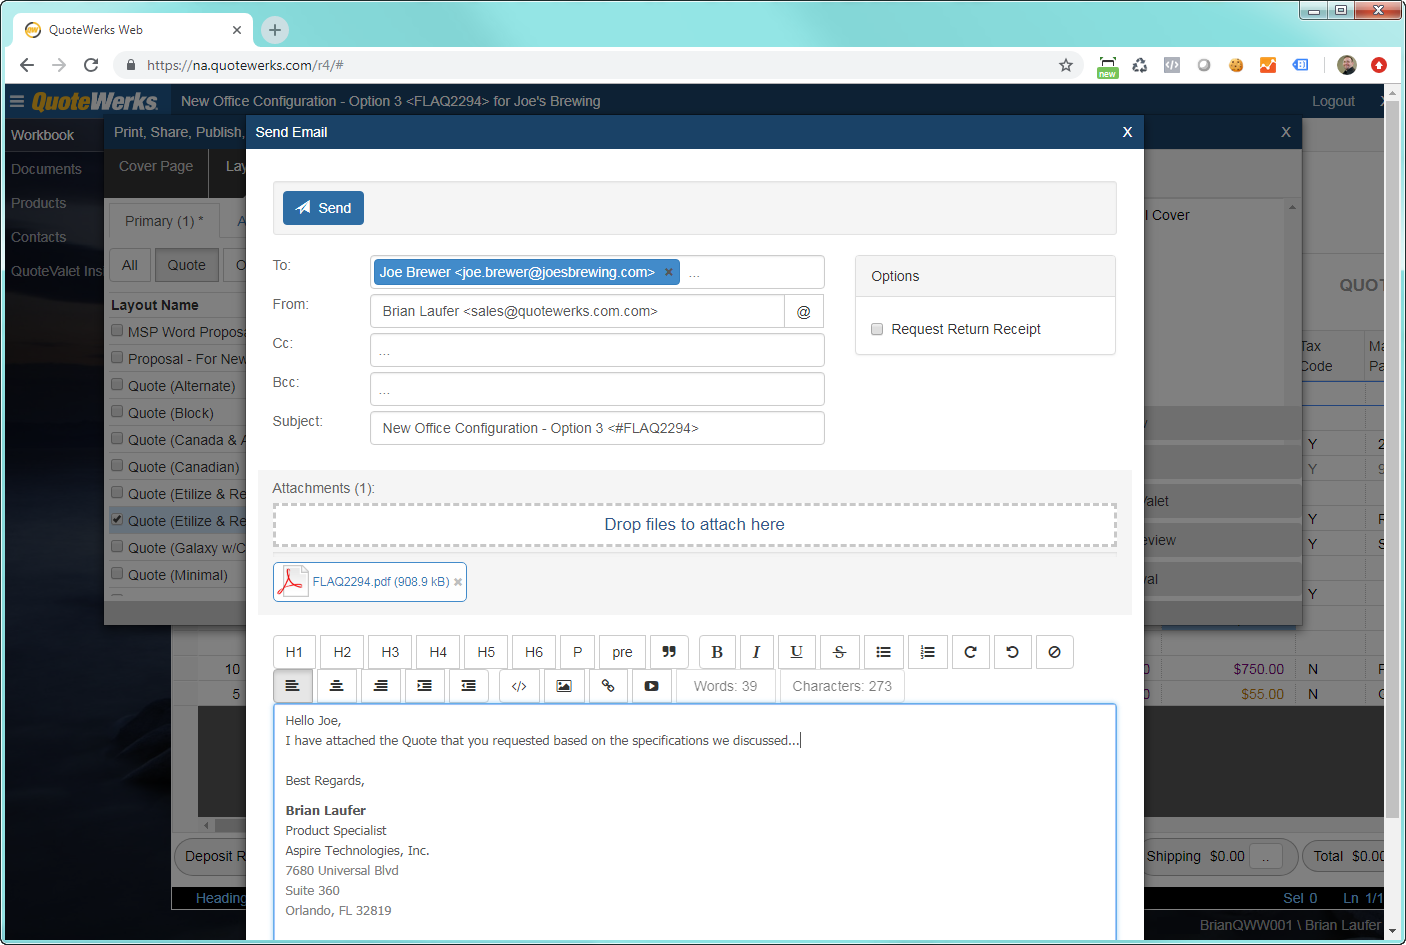Uncheck the checked Quote (Etilize & Re layout
1406x945 pixels.
tap(117, 520)
